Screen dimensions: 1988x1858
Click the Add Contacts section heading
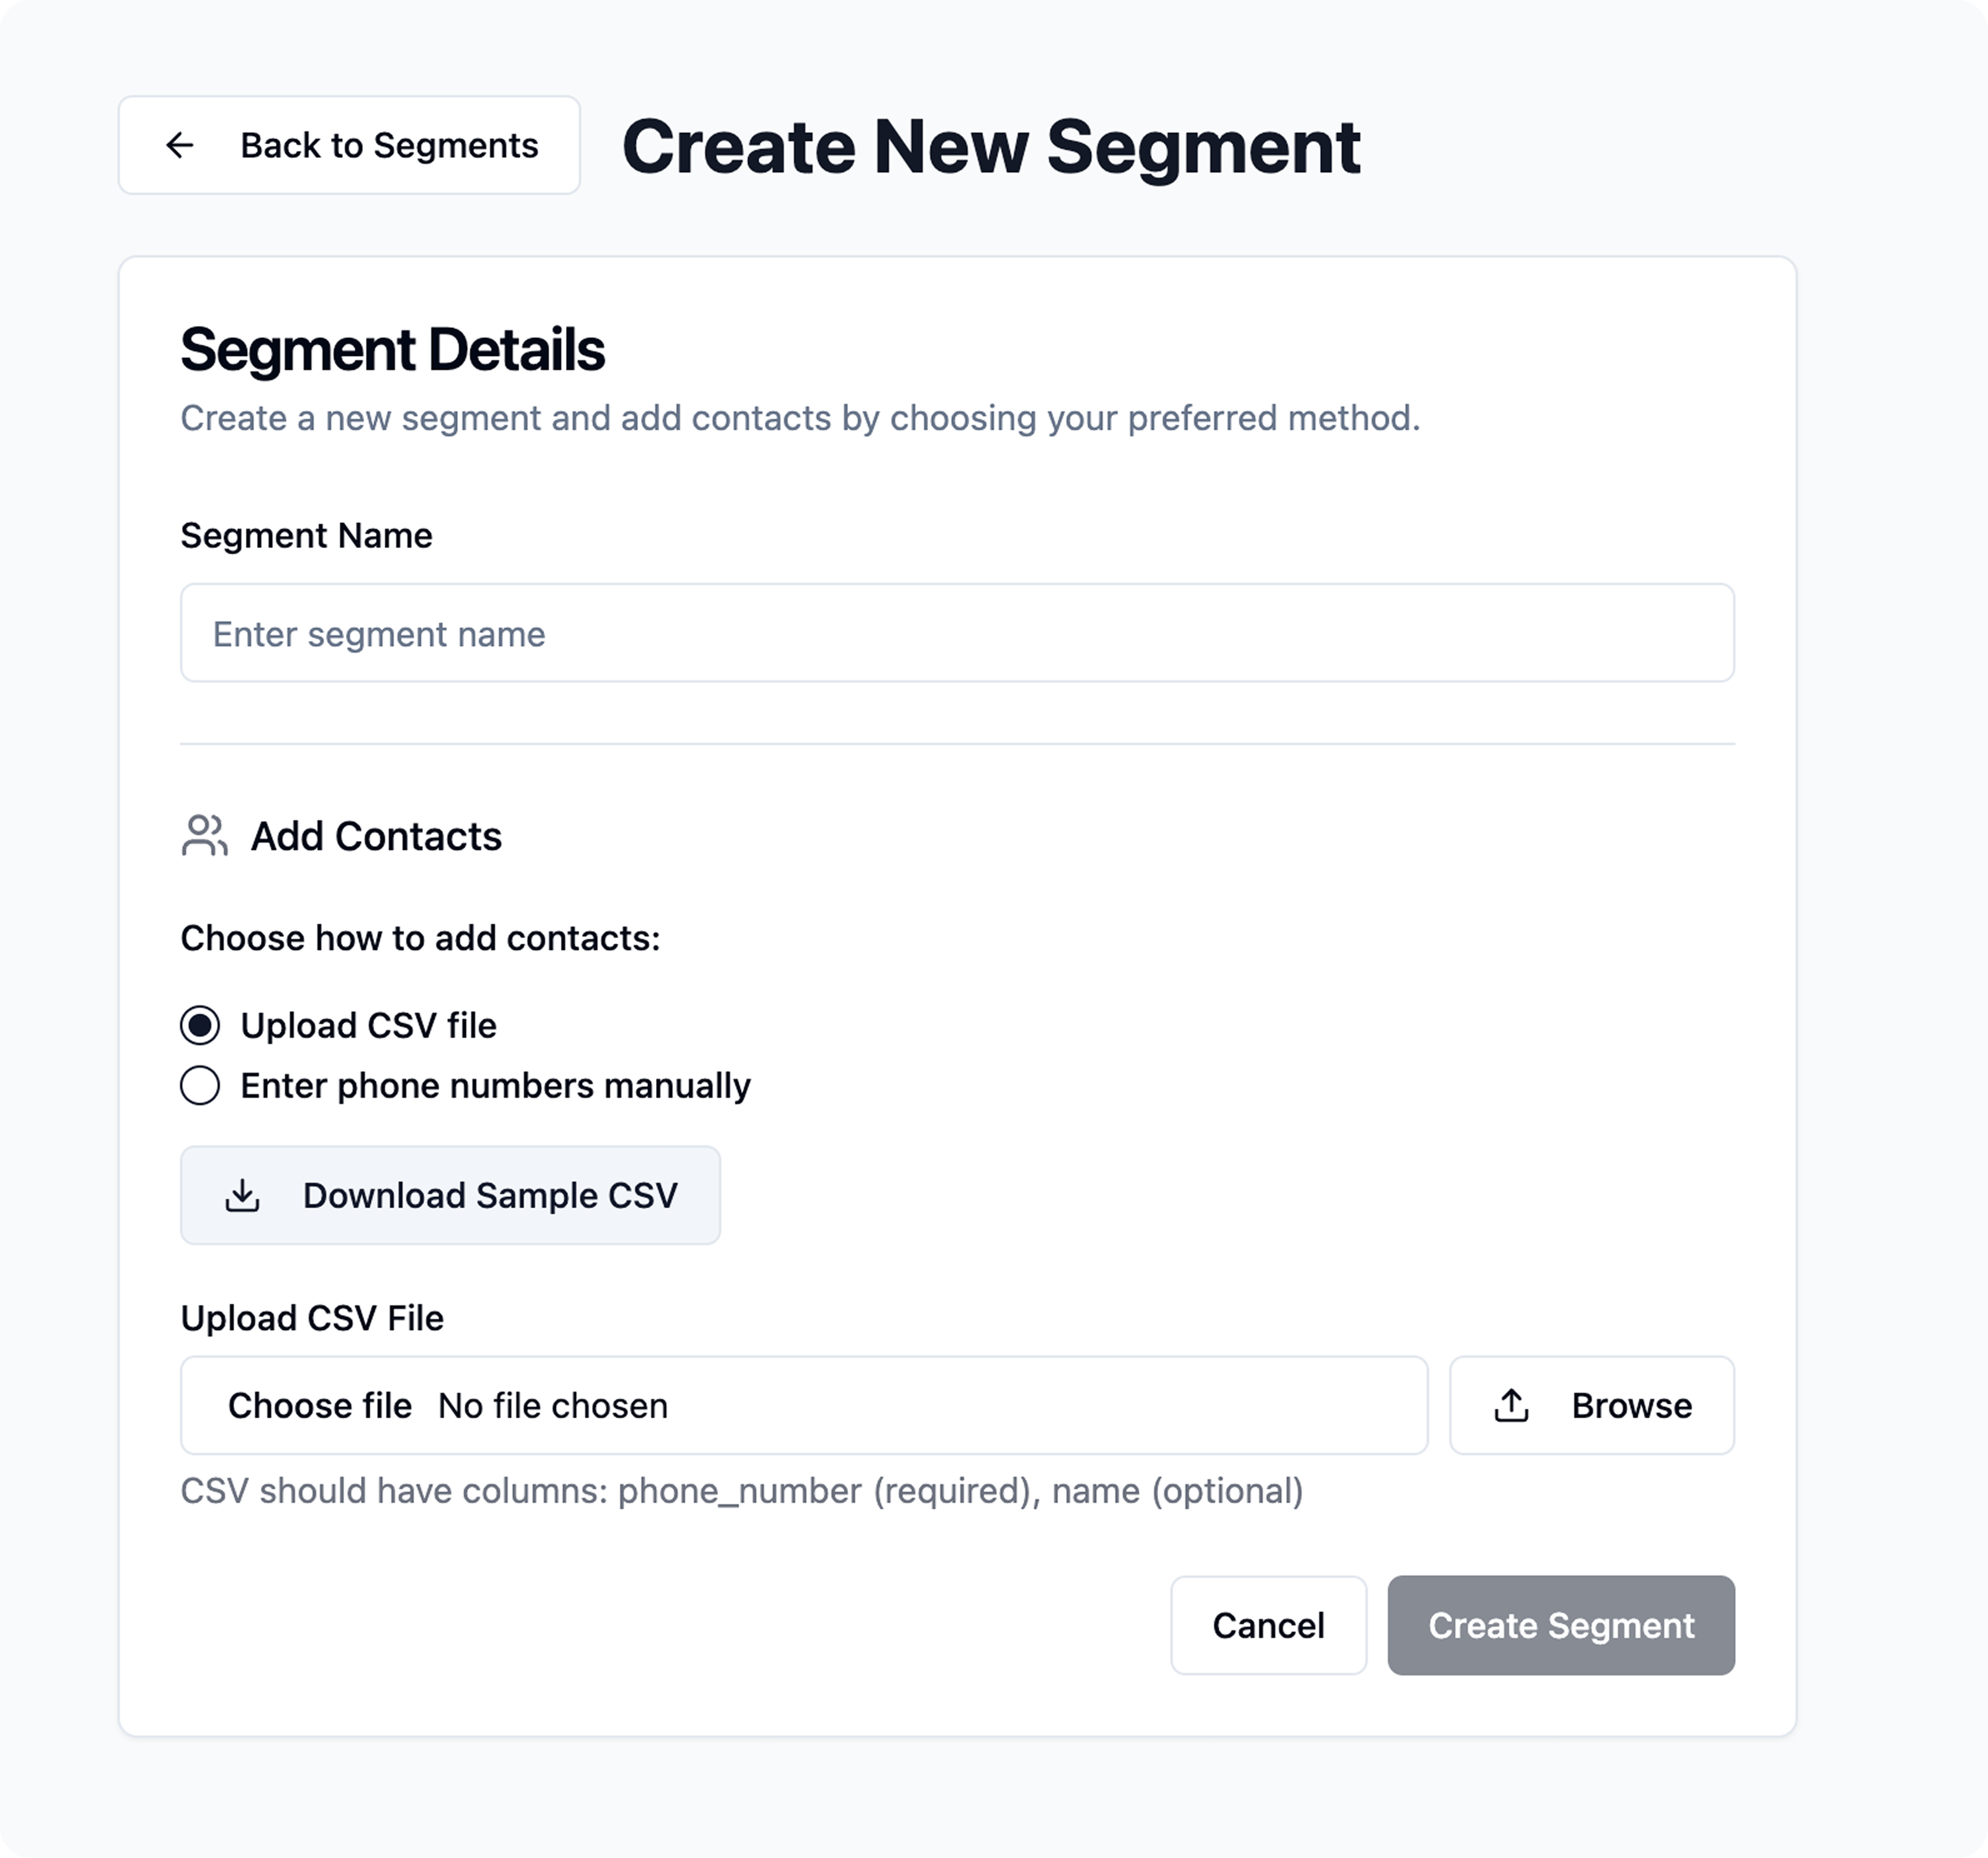coord(376,836)
